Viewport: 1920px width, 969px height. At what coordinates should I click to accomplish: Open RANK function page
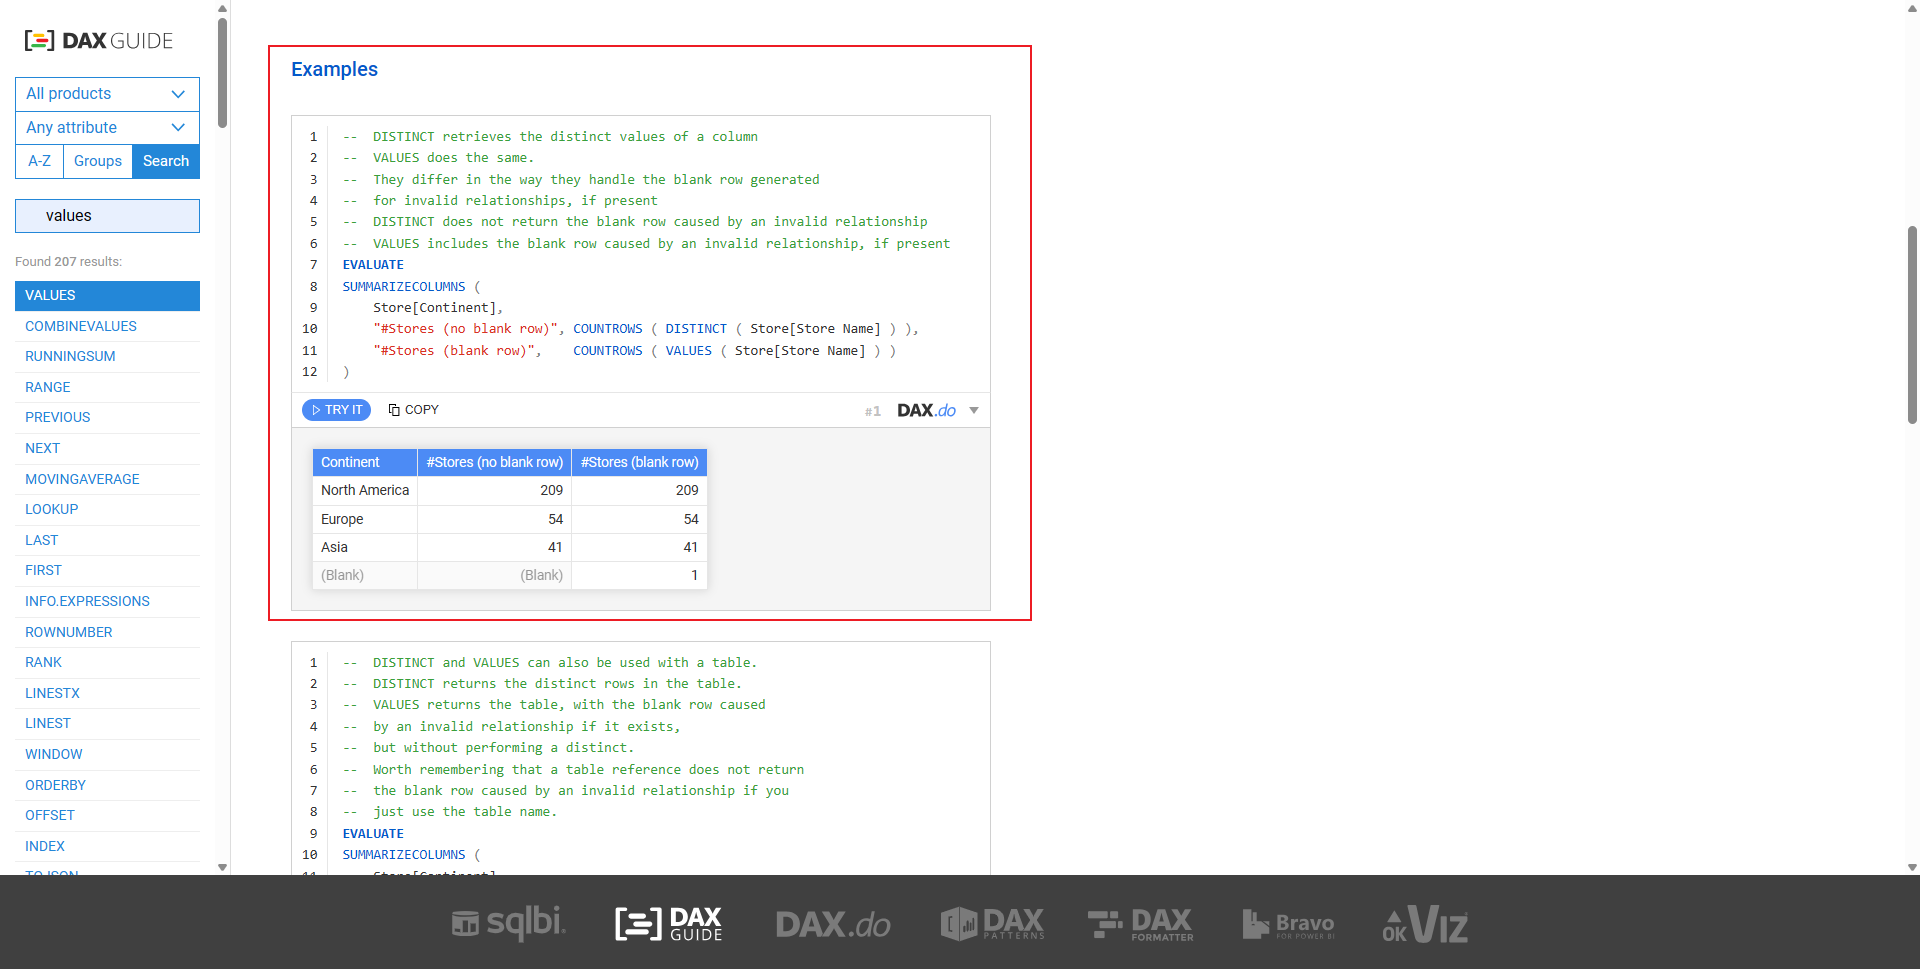44,663
